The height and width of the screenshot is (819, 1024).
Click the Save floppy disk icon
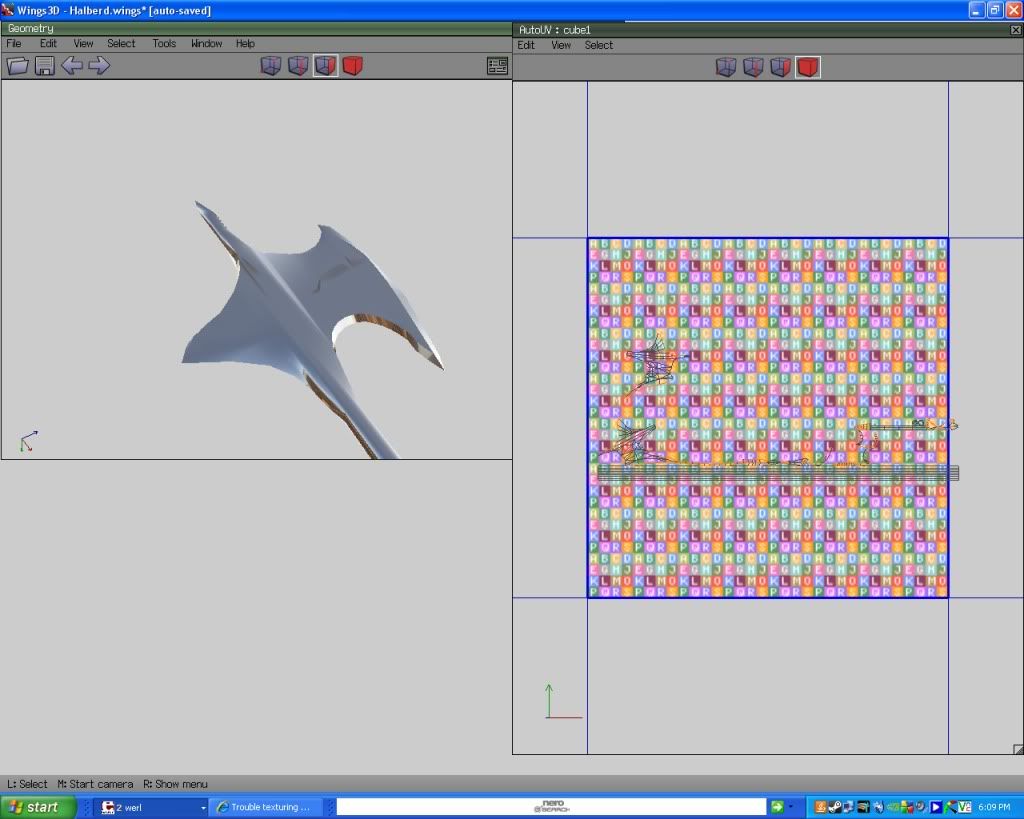44,66
